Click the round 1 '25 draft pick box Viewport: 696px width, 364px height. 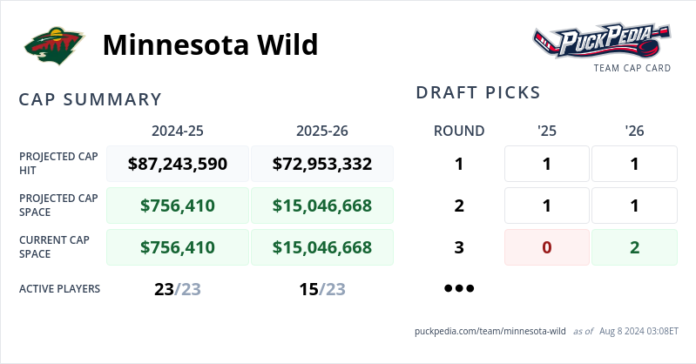click(547, 164)
